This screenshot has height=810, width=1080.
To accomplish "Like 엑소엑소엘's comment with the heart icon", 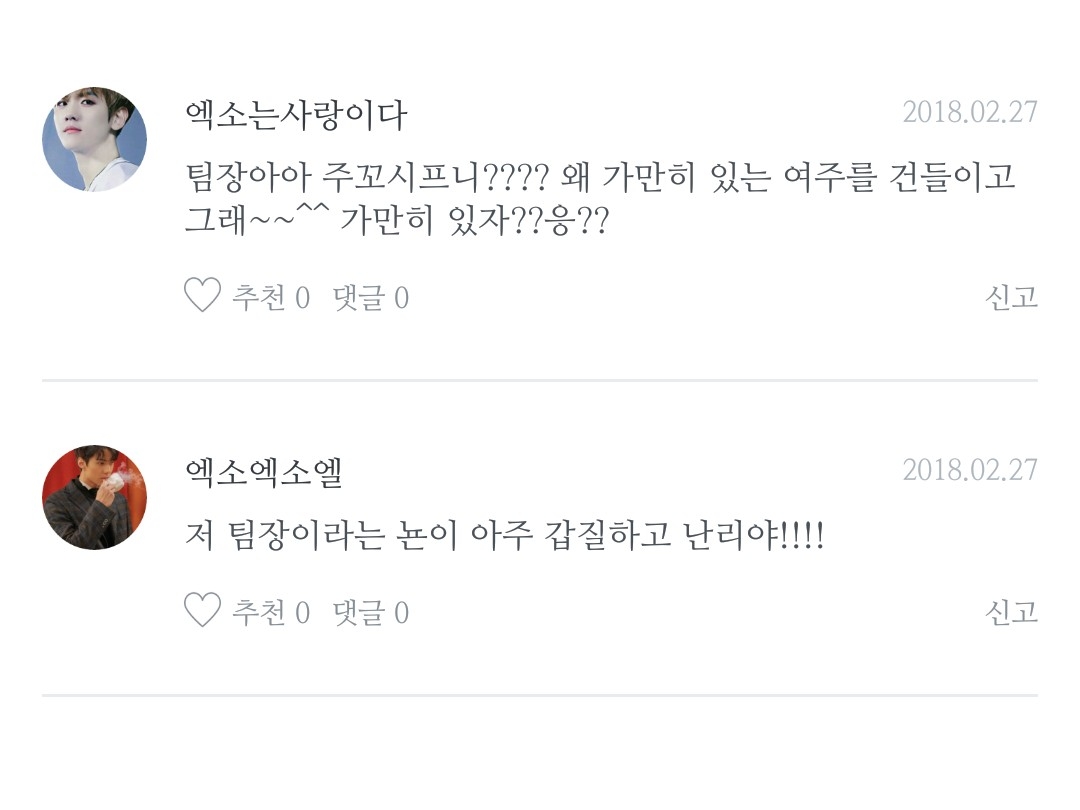I will pyautogui.click(x=202, y=611).
